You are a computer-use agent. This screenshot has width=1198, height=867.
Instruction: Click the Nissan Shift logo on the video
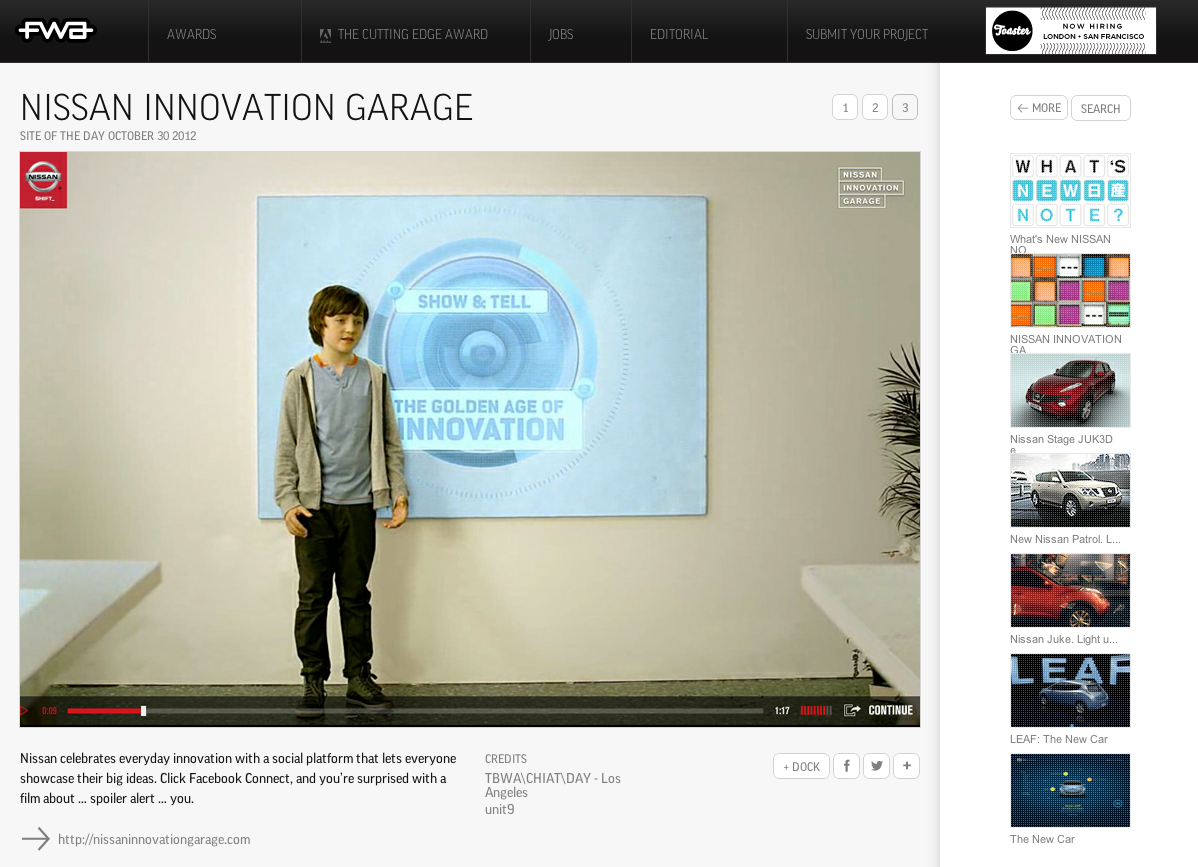coord(44,180)
